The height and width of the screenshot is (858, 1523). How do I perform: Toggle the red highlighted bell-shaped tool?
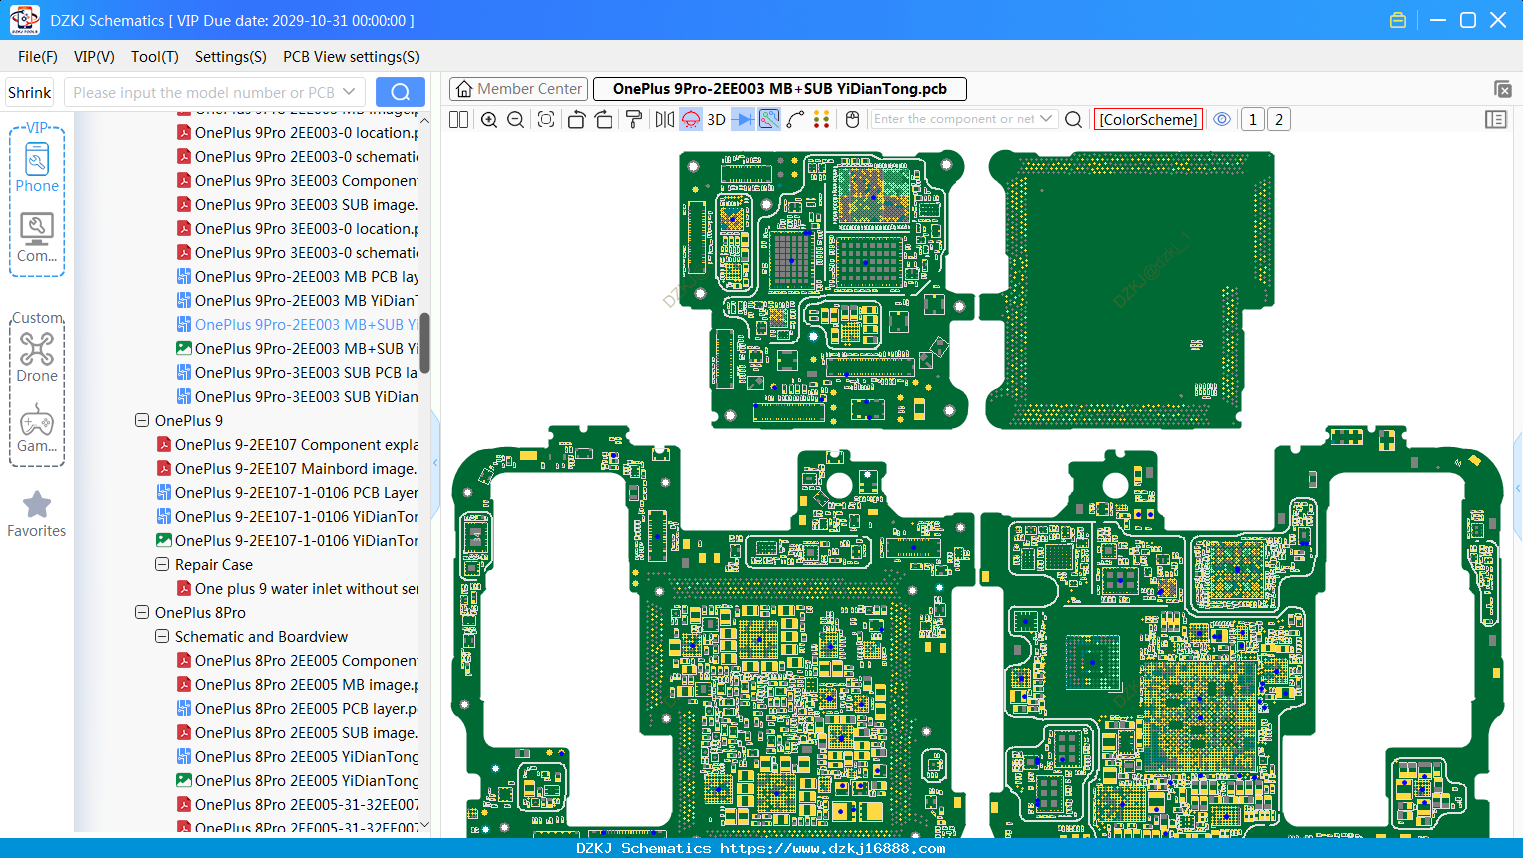(691, 120)
